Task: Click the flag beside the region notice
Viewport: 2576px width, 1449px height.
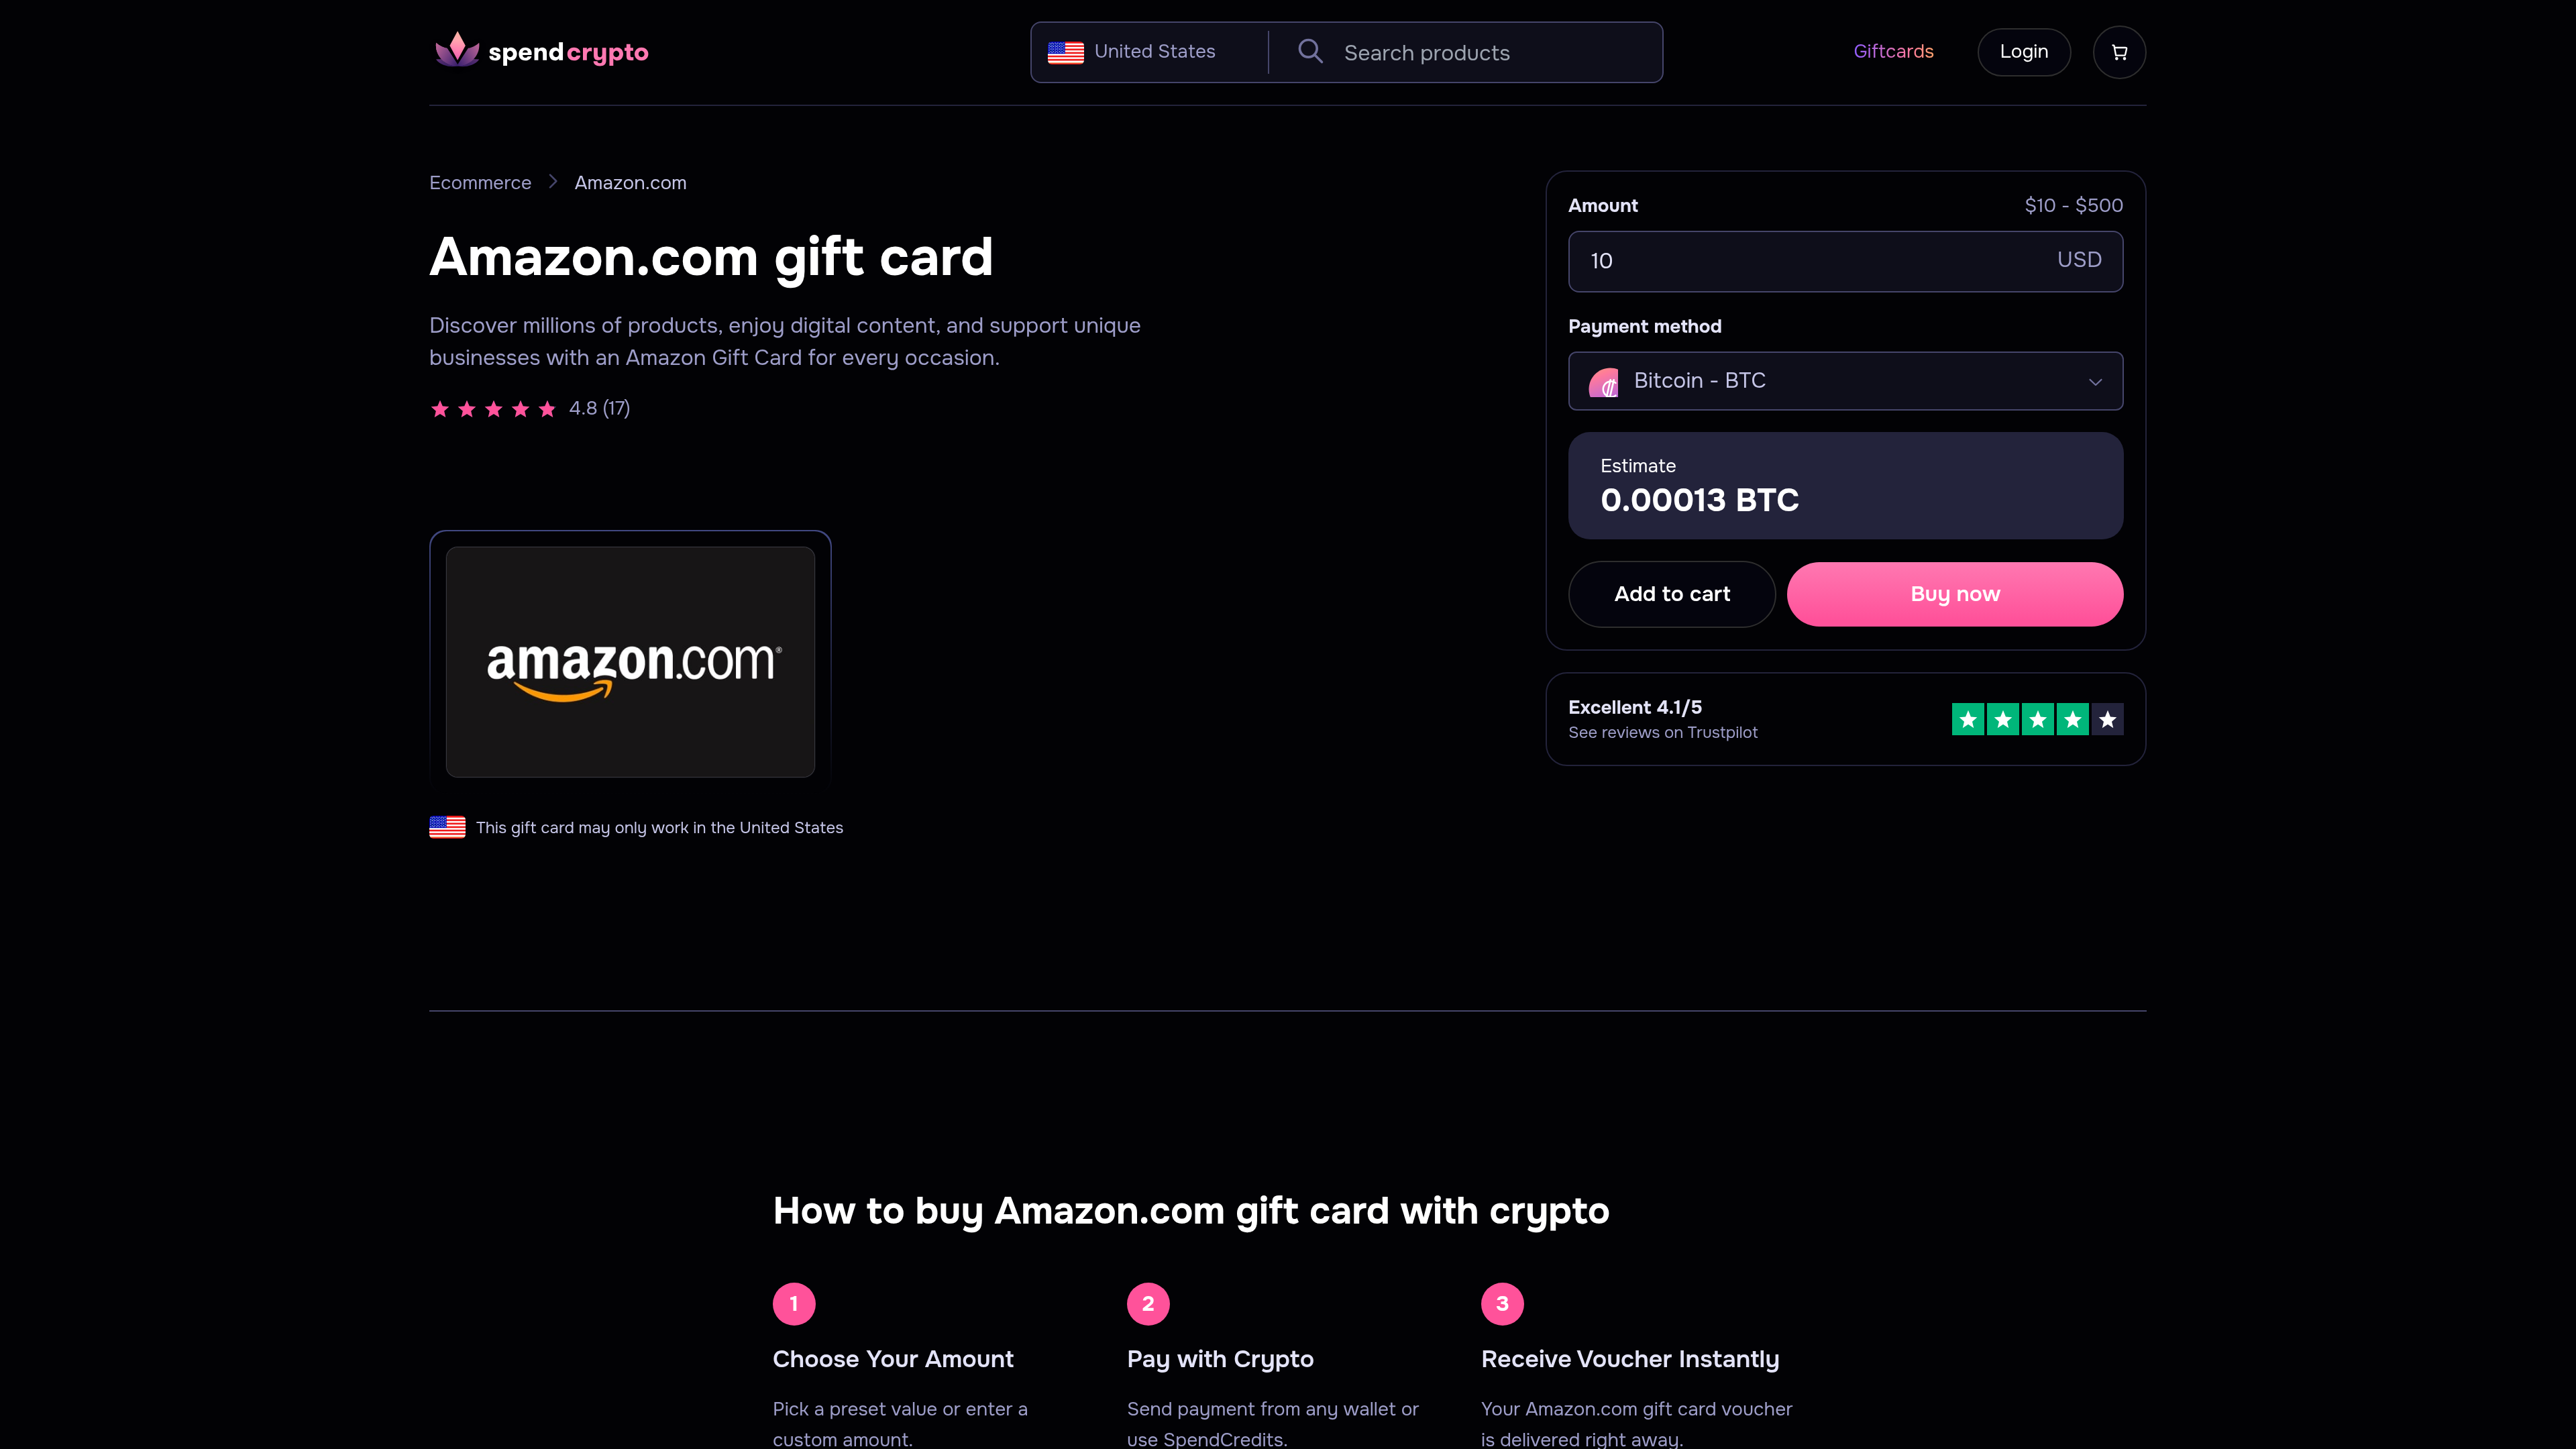Action: pos(447,827)
